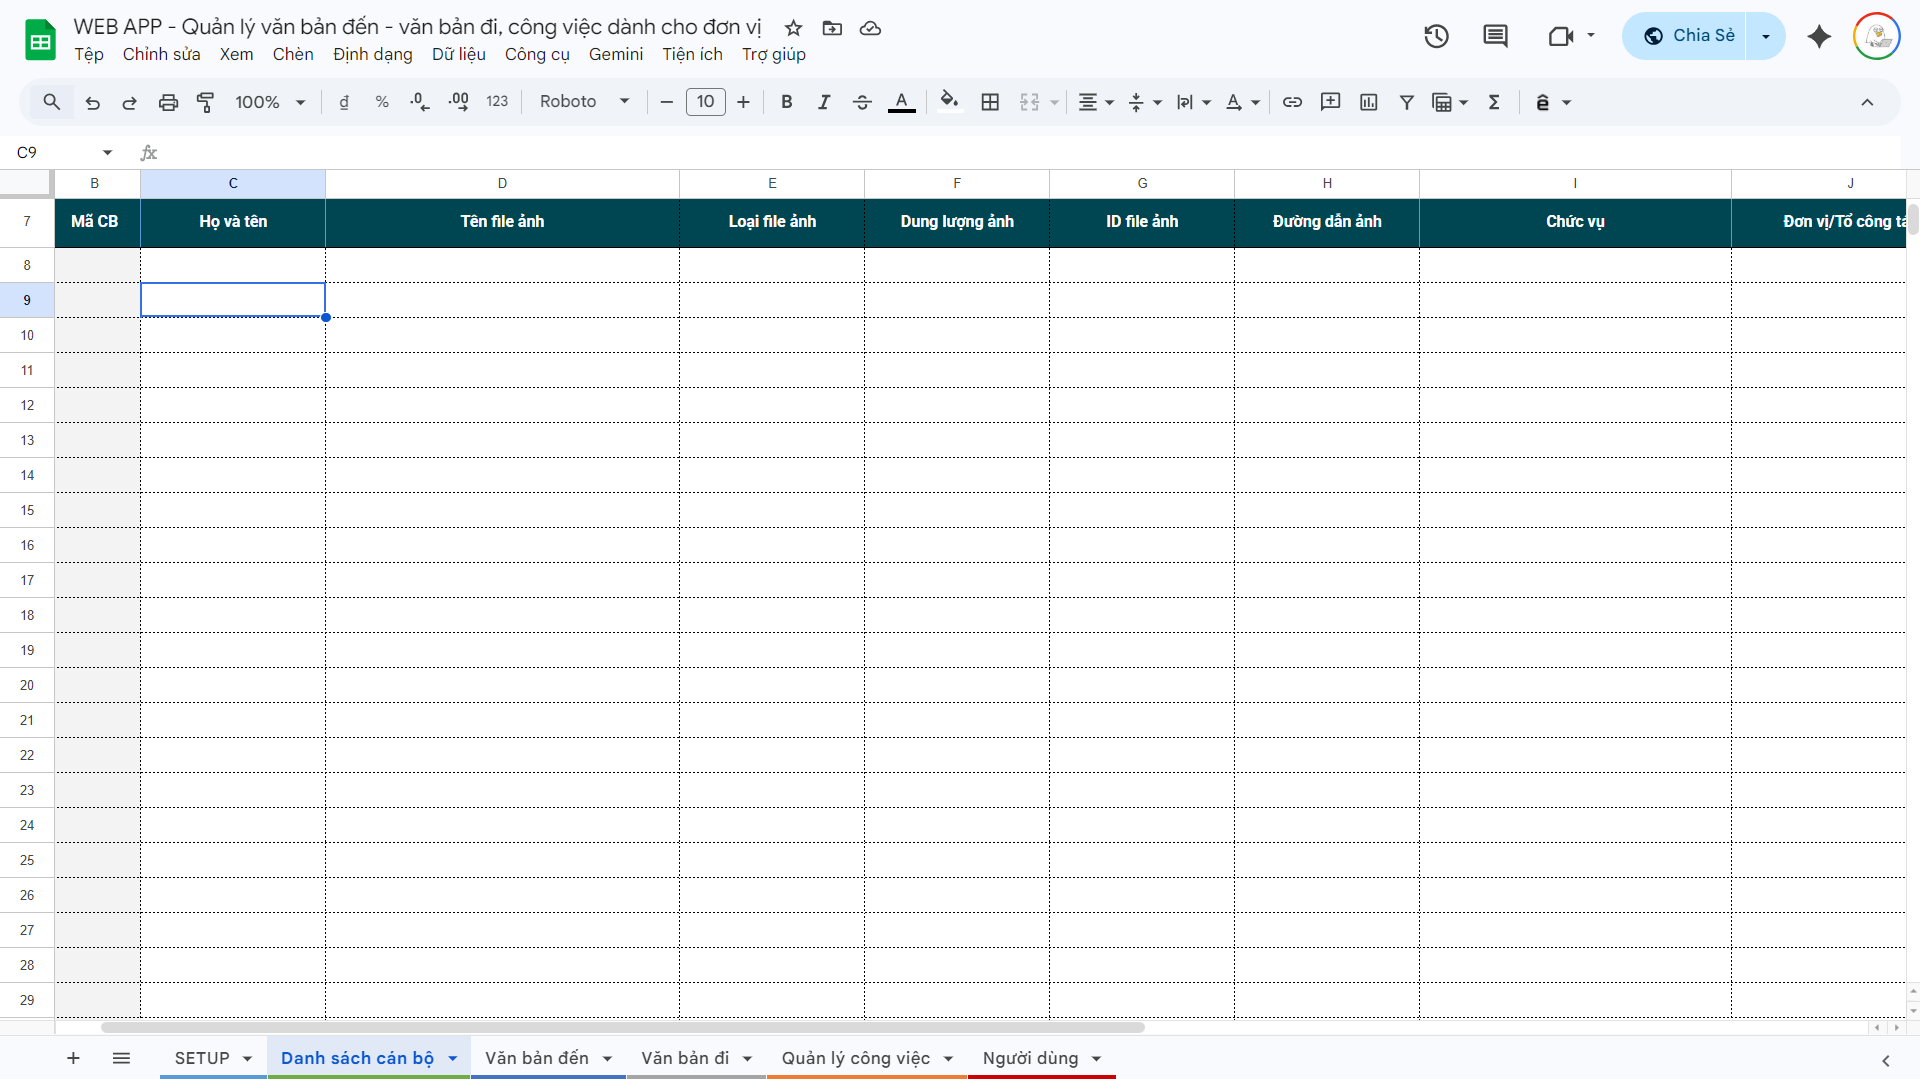Toggle bold formatting

point(786,102)
